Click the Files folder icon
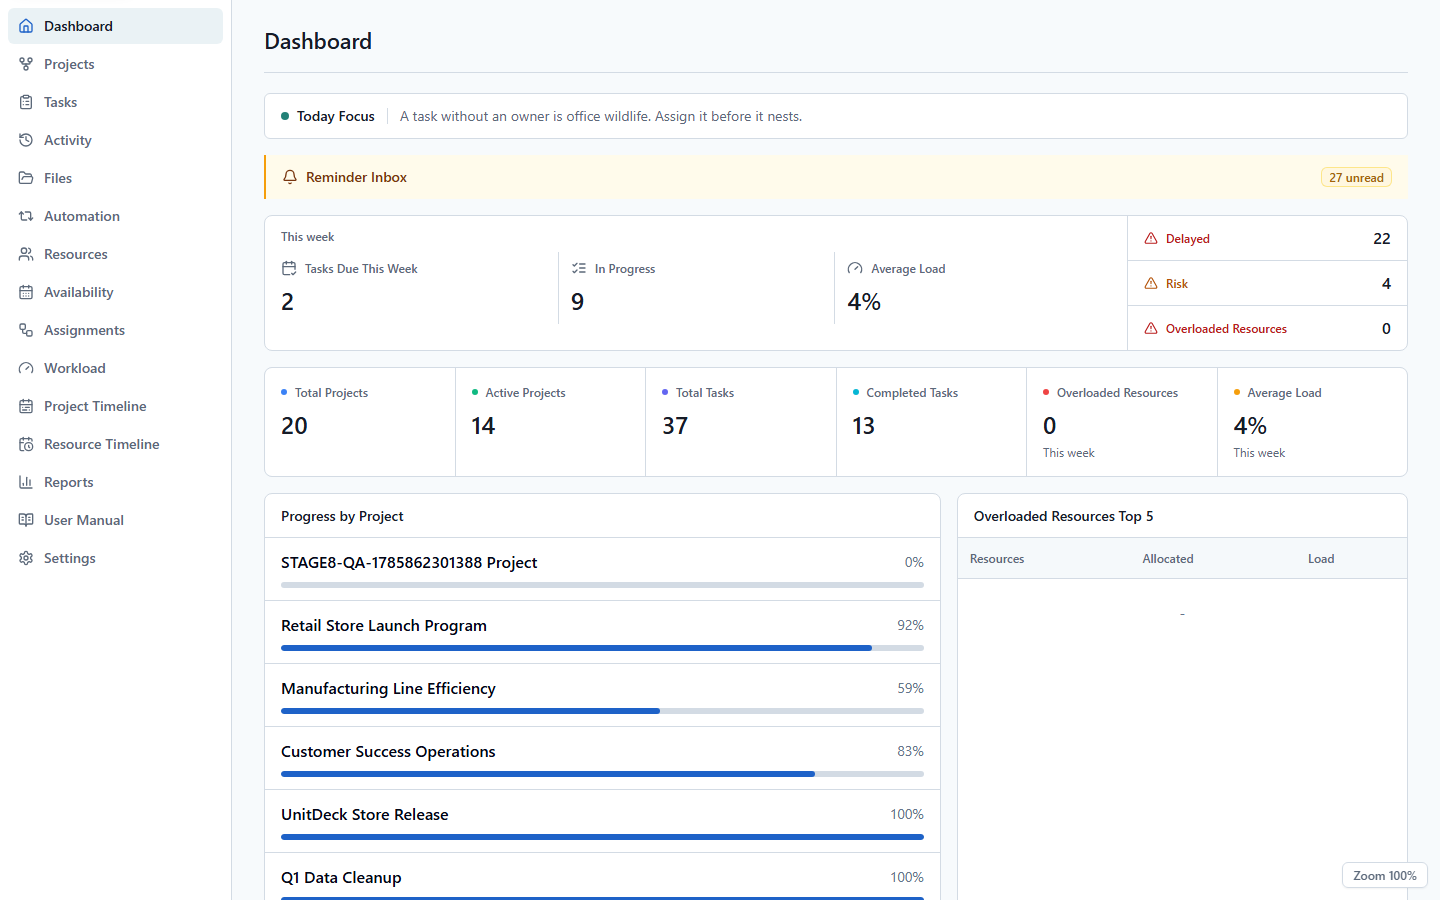Image resolution: width=1440 pixels, height=900 pixels. (26, 178)
